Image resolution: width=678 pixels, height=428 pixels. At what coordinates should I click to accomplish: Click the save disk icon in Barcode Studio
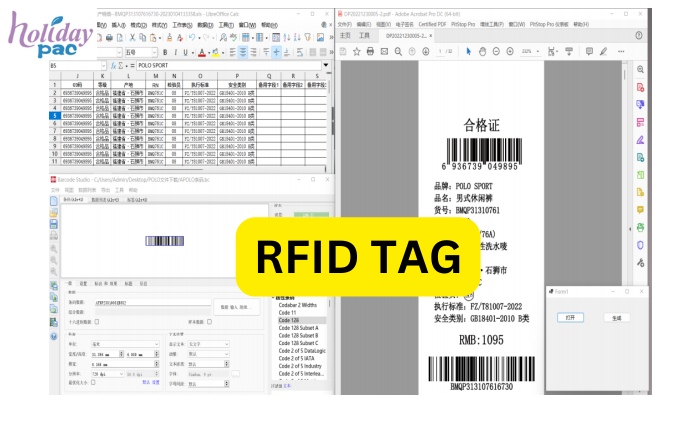pyautogui.click(x=54, y=224)
